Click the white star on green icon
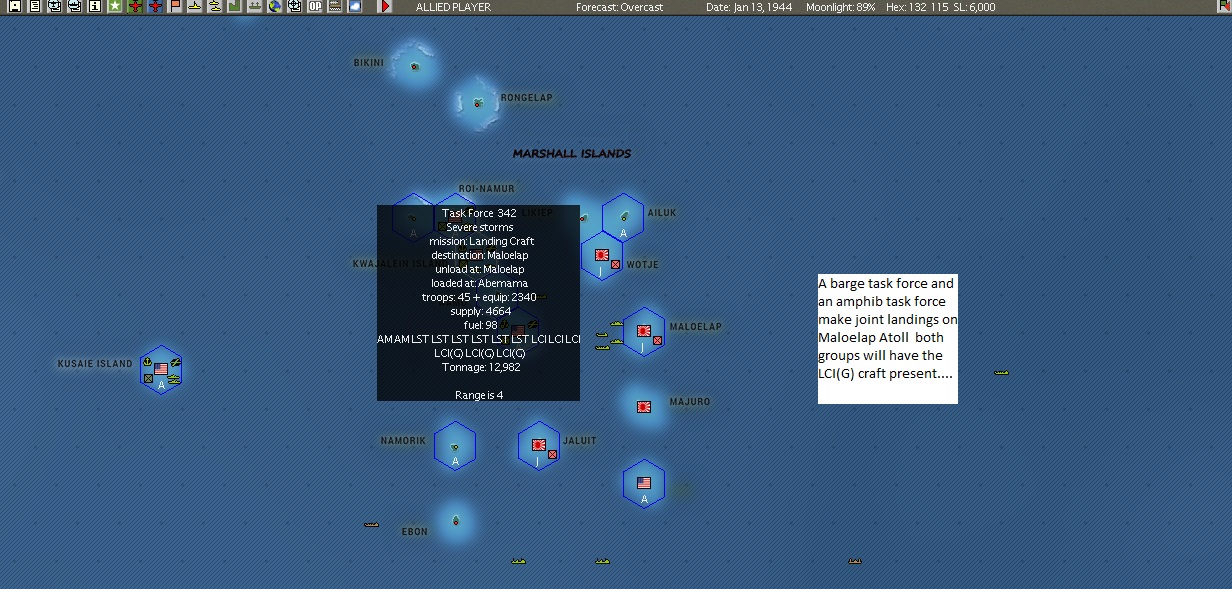This screenshot has height=589, width=1232. point(114,6)
